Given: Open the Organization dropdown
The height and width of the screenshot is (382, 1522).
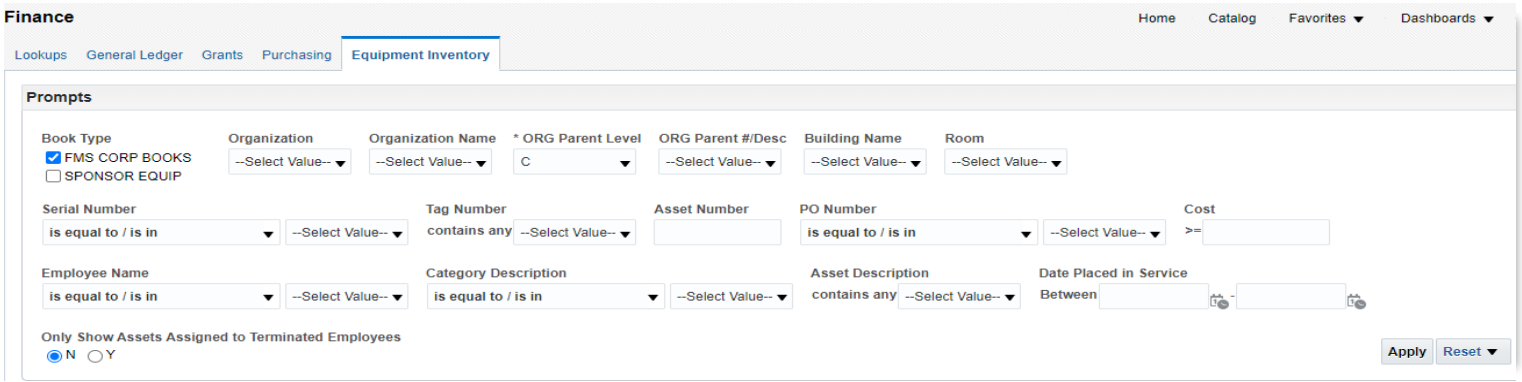Looking at the screenshot, I should pyautogui.click(x=290, y=162).
